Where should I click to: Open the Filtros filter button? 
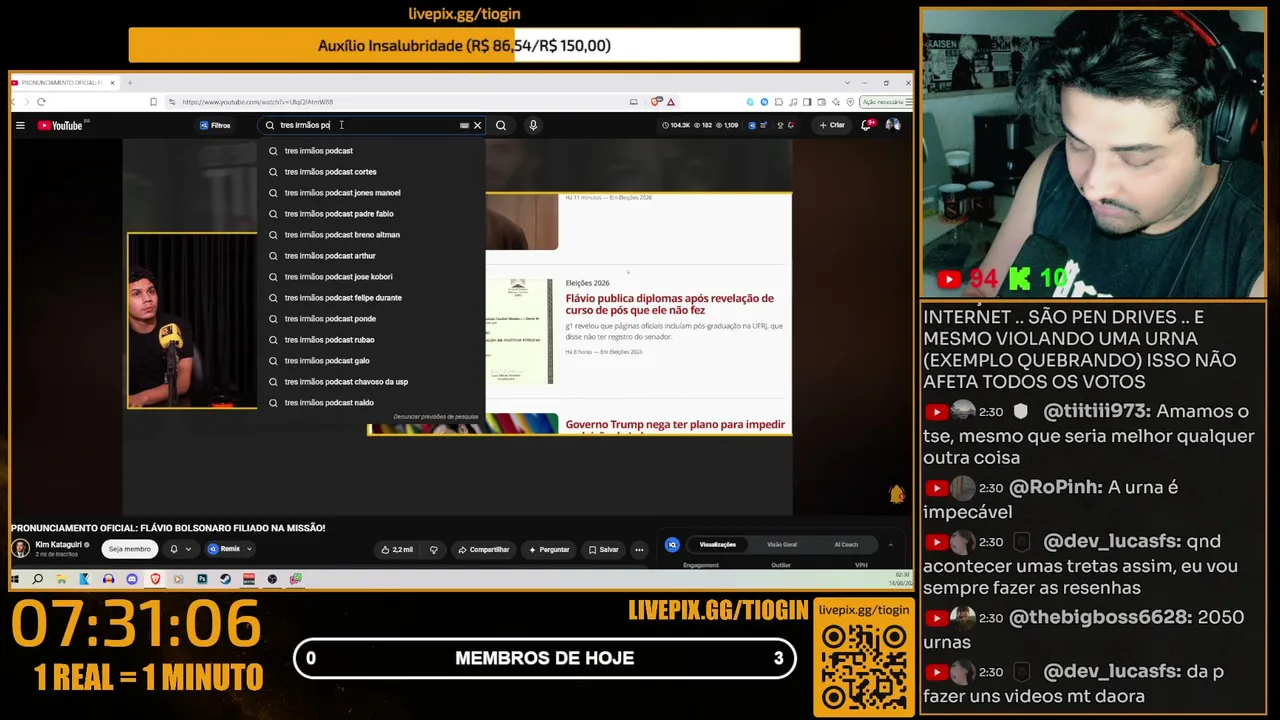pos(215,125)
